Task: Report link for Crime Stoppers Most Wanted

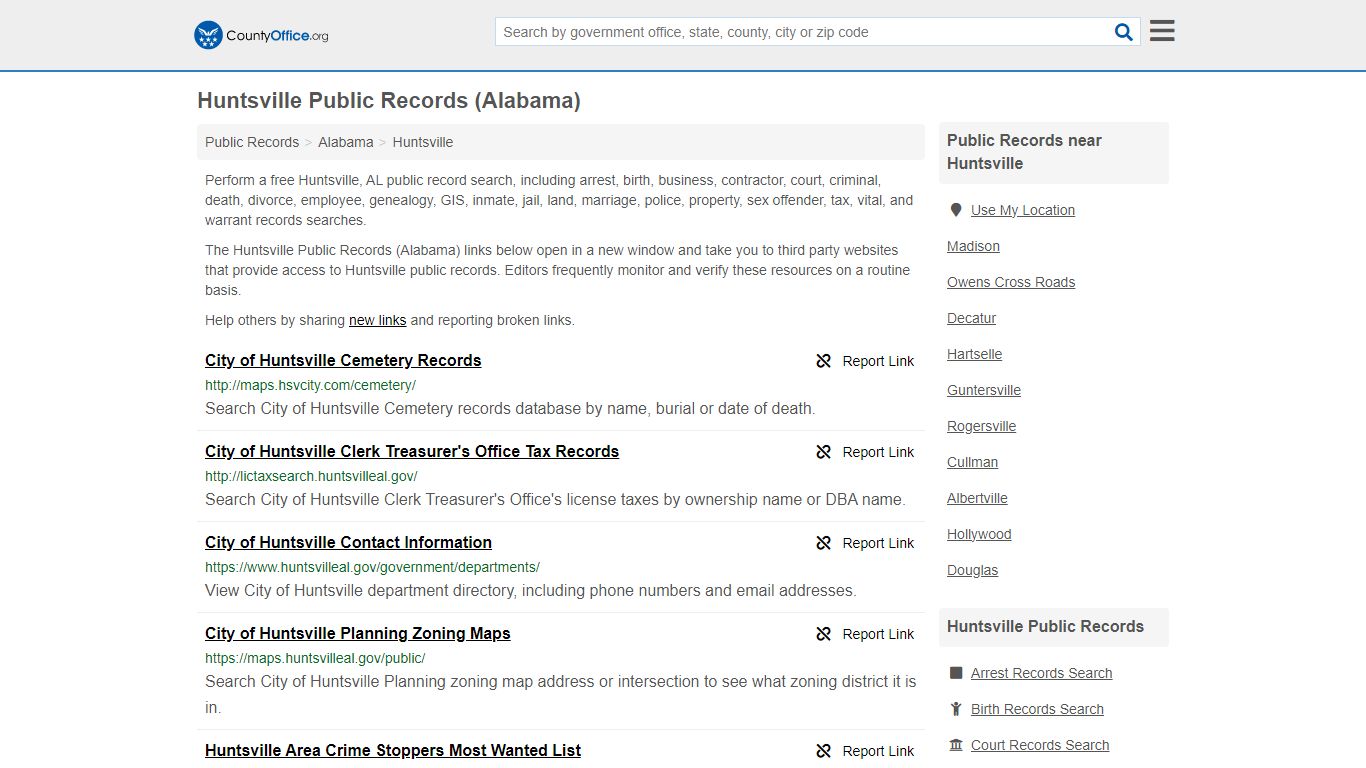Action: 878,751
